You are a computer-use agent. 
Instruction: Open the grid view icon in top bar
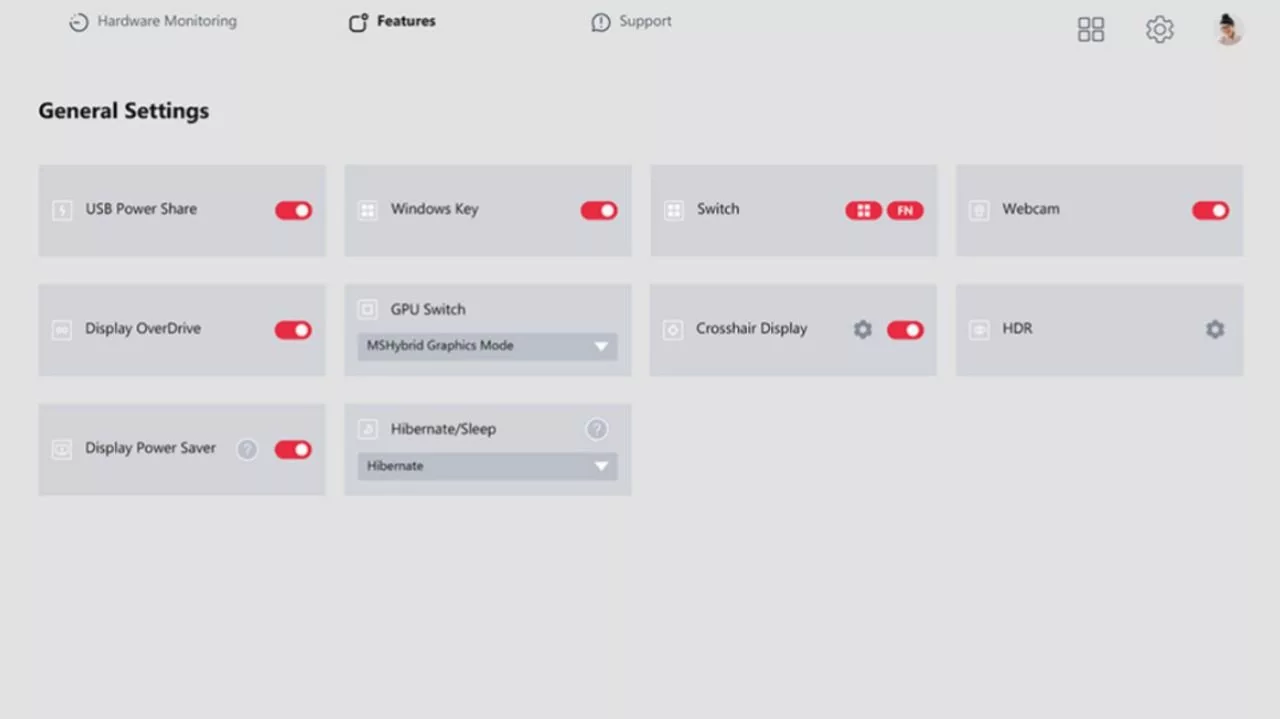click(x=1090, y=30)
